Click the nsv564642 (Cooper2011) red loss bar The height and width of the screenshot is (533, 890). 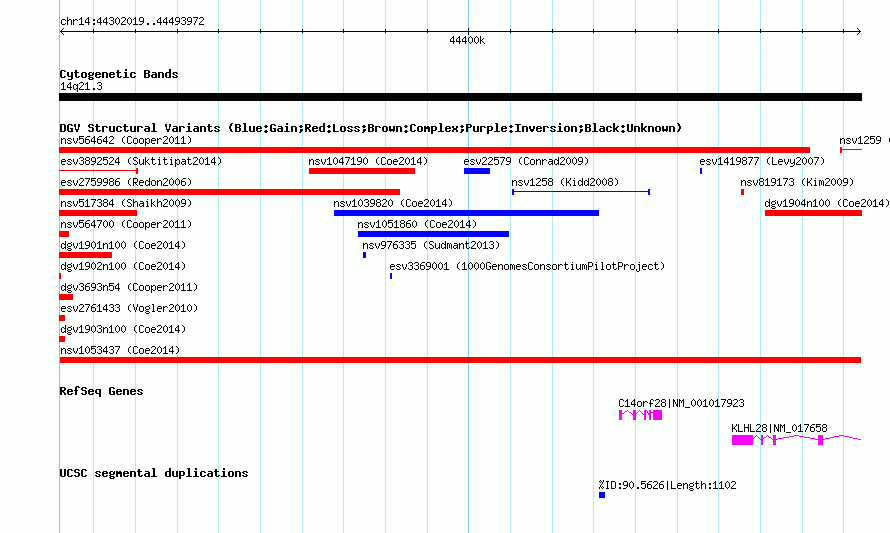[434, 150]
